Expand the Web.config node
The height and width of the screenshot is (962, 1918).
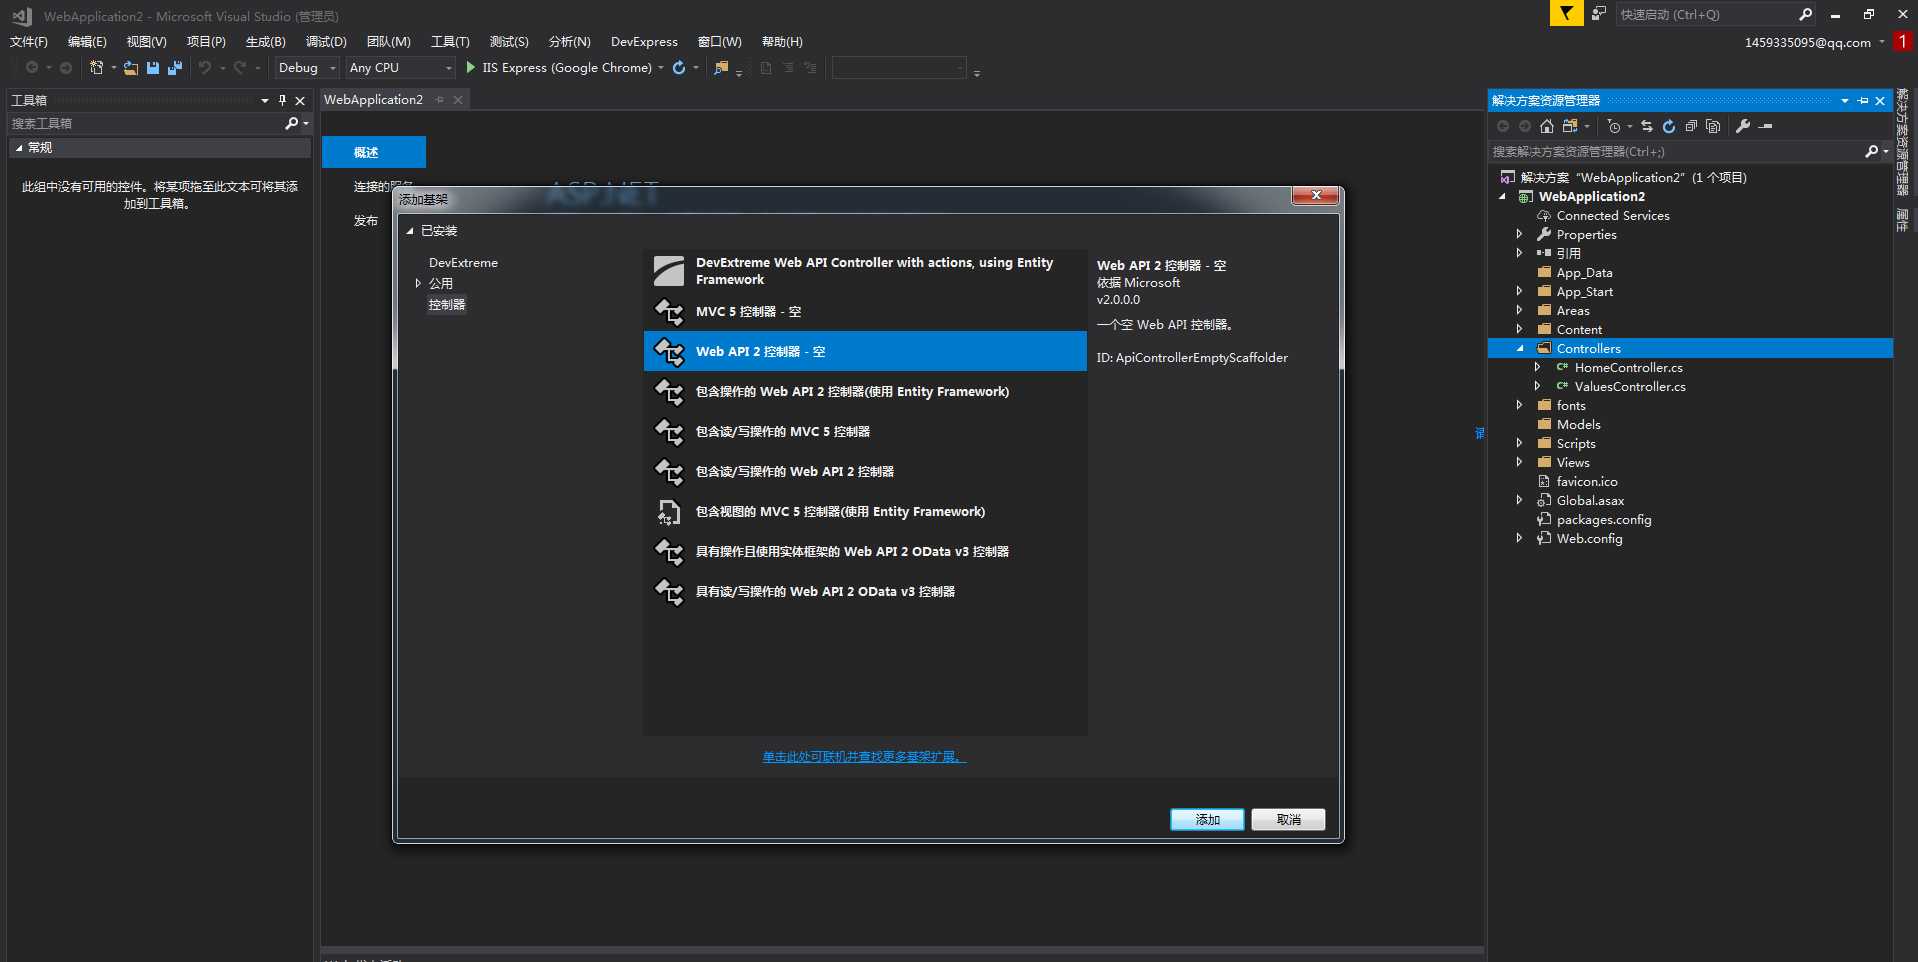point(1519,538)
